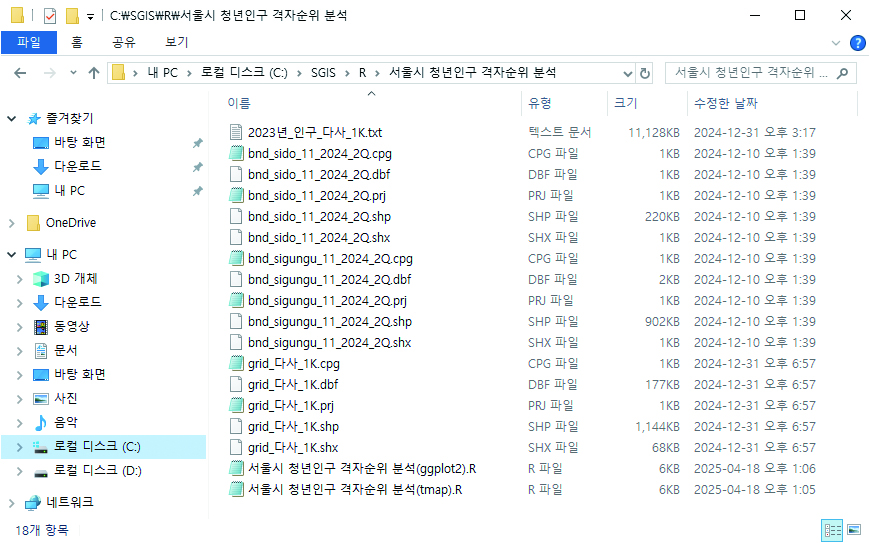The image size is (870, 543).
Task: Sort files by 수정한 날짜 column
Action: pos(725,103)
